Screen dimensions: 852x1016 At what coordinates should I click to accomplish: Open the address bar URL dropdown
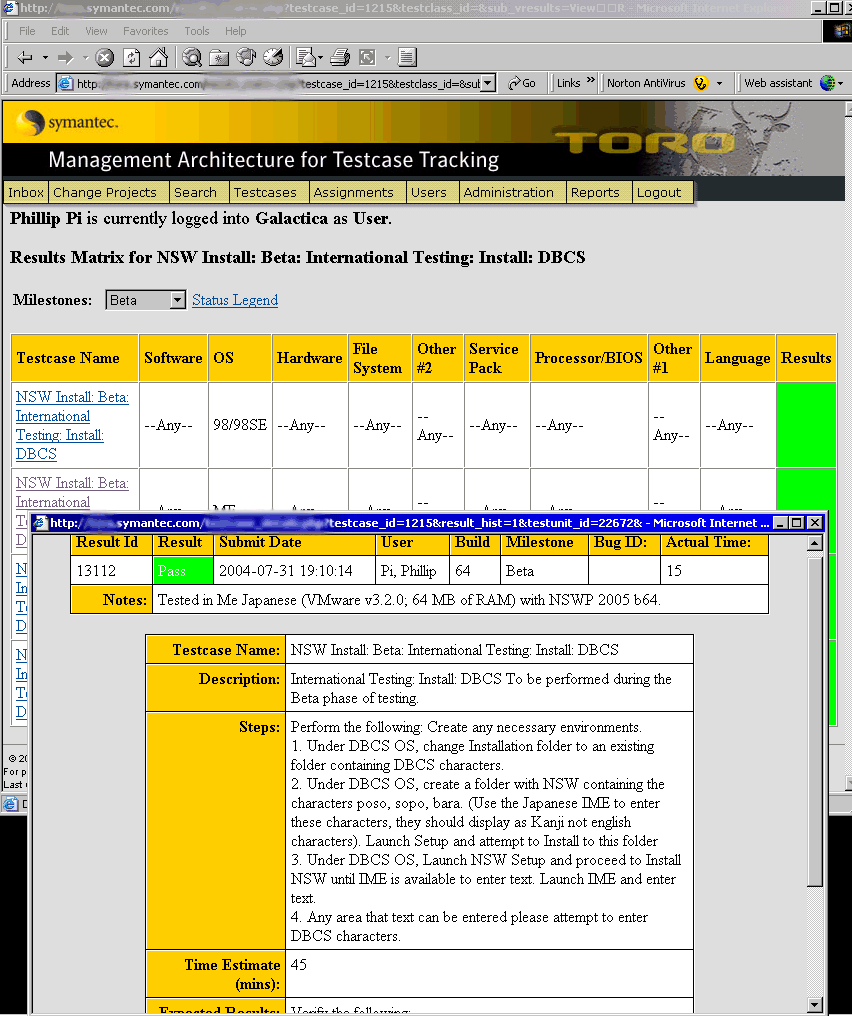pyautogui.click(x=488, y=84)
